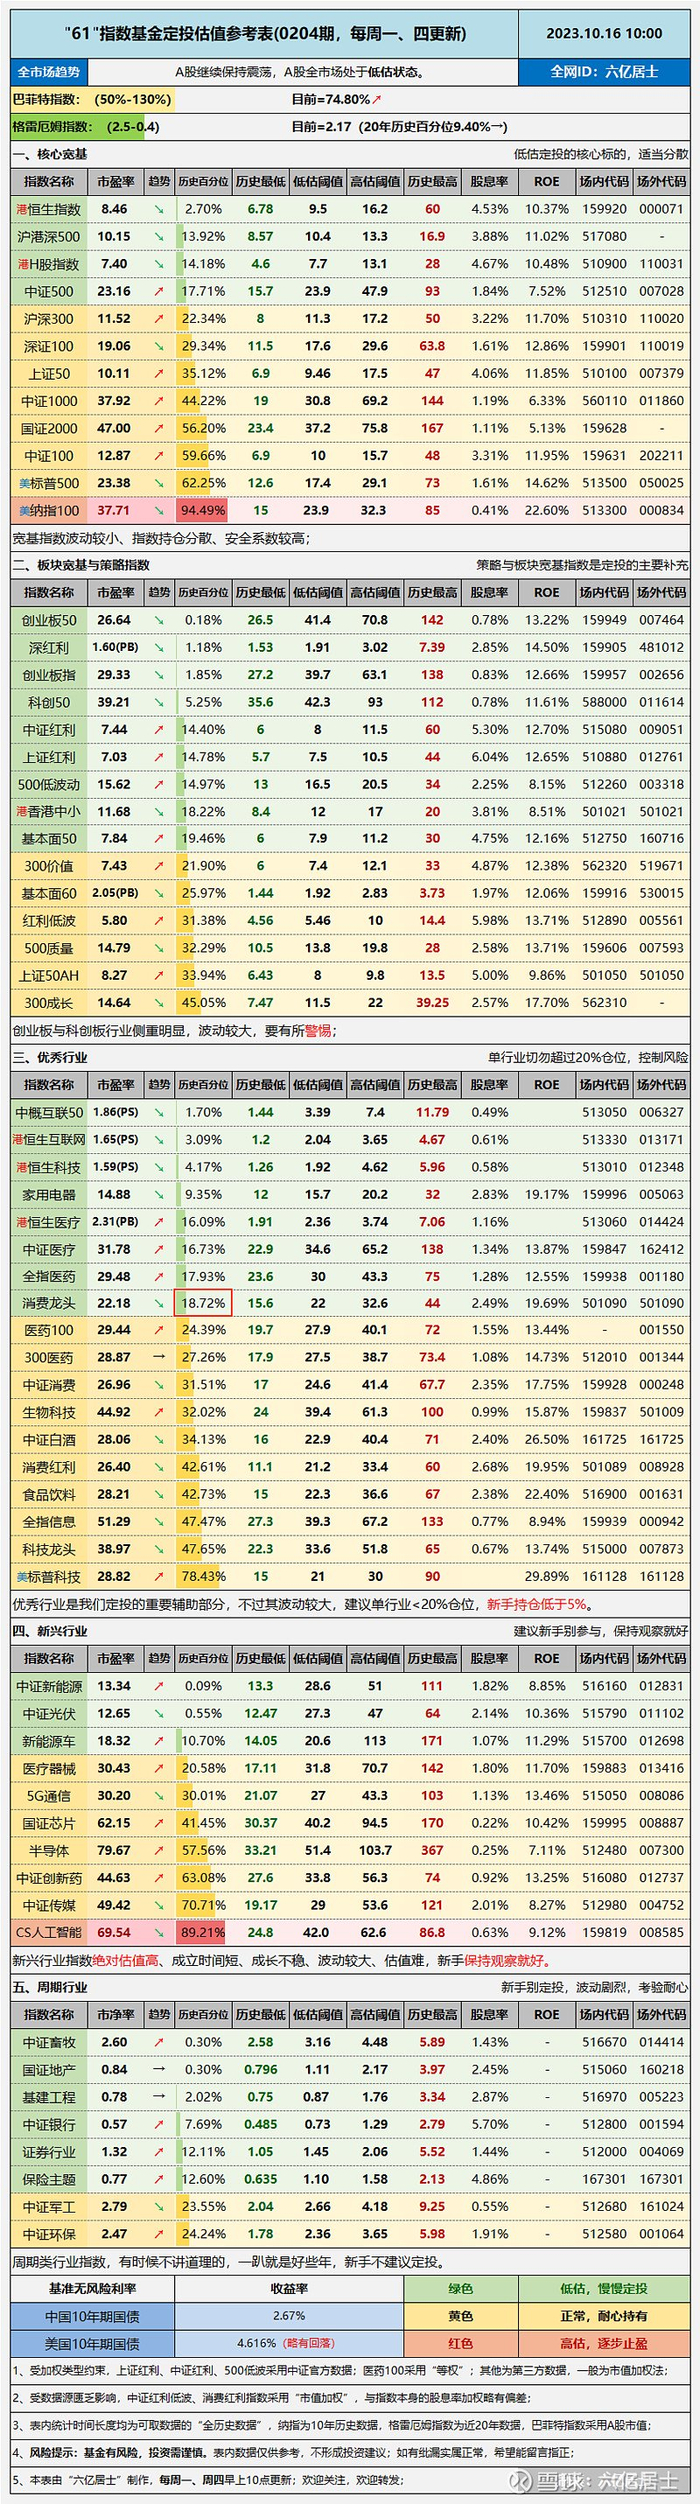The height and width of the screenshot is (2504, 700).
Task: Click the 科创50 name cell
Action: click(x=49, y=702)
